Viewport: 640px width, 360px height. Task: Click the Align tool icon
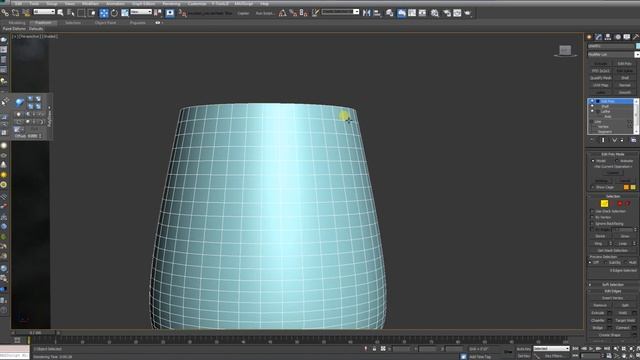pyautogui.click(x=377, y=13)
